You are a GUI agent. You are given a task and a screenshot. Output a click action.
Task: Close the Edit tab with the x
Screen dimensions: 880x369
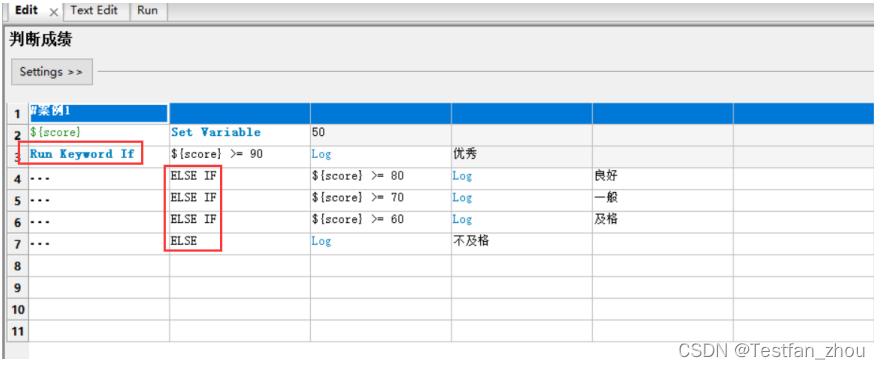coord(53,12)
